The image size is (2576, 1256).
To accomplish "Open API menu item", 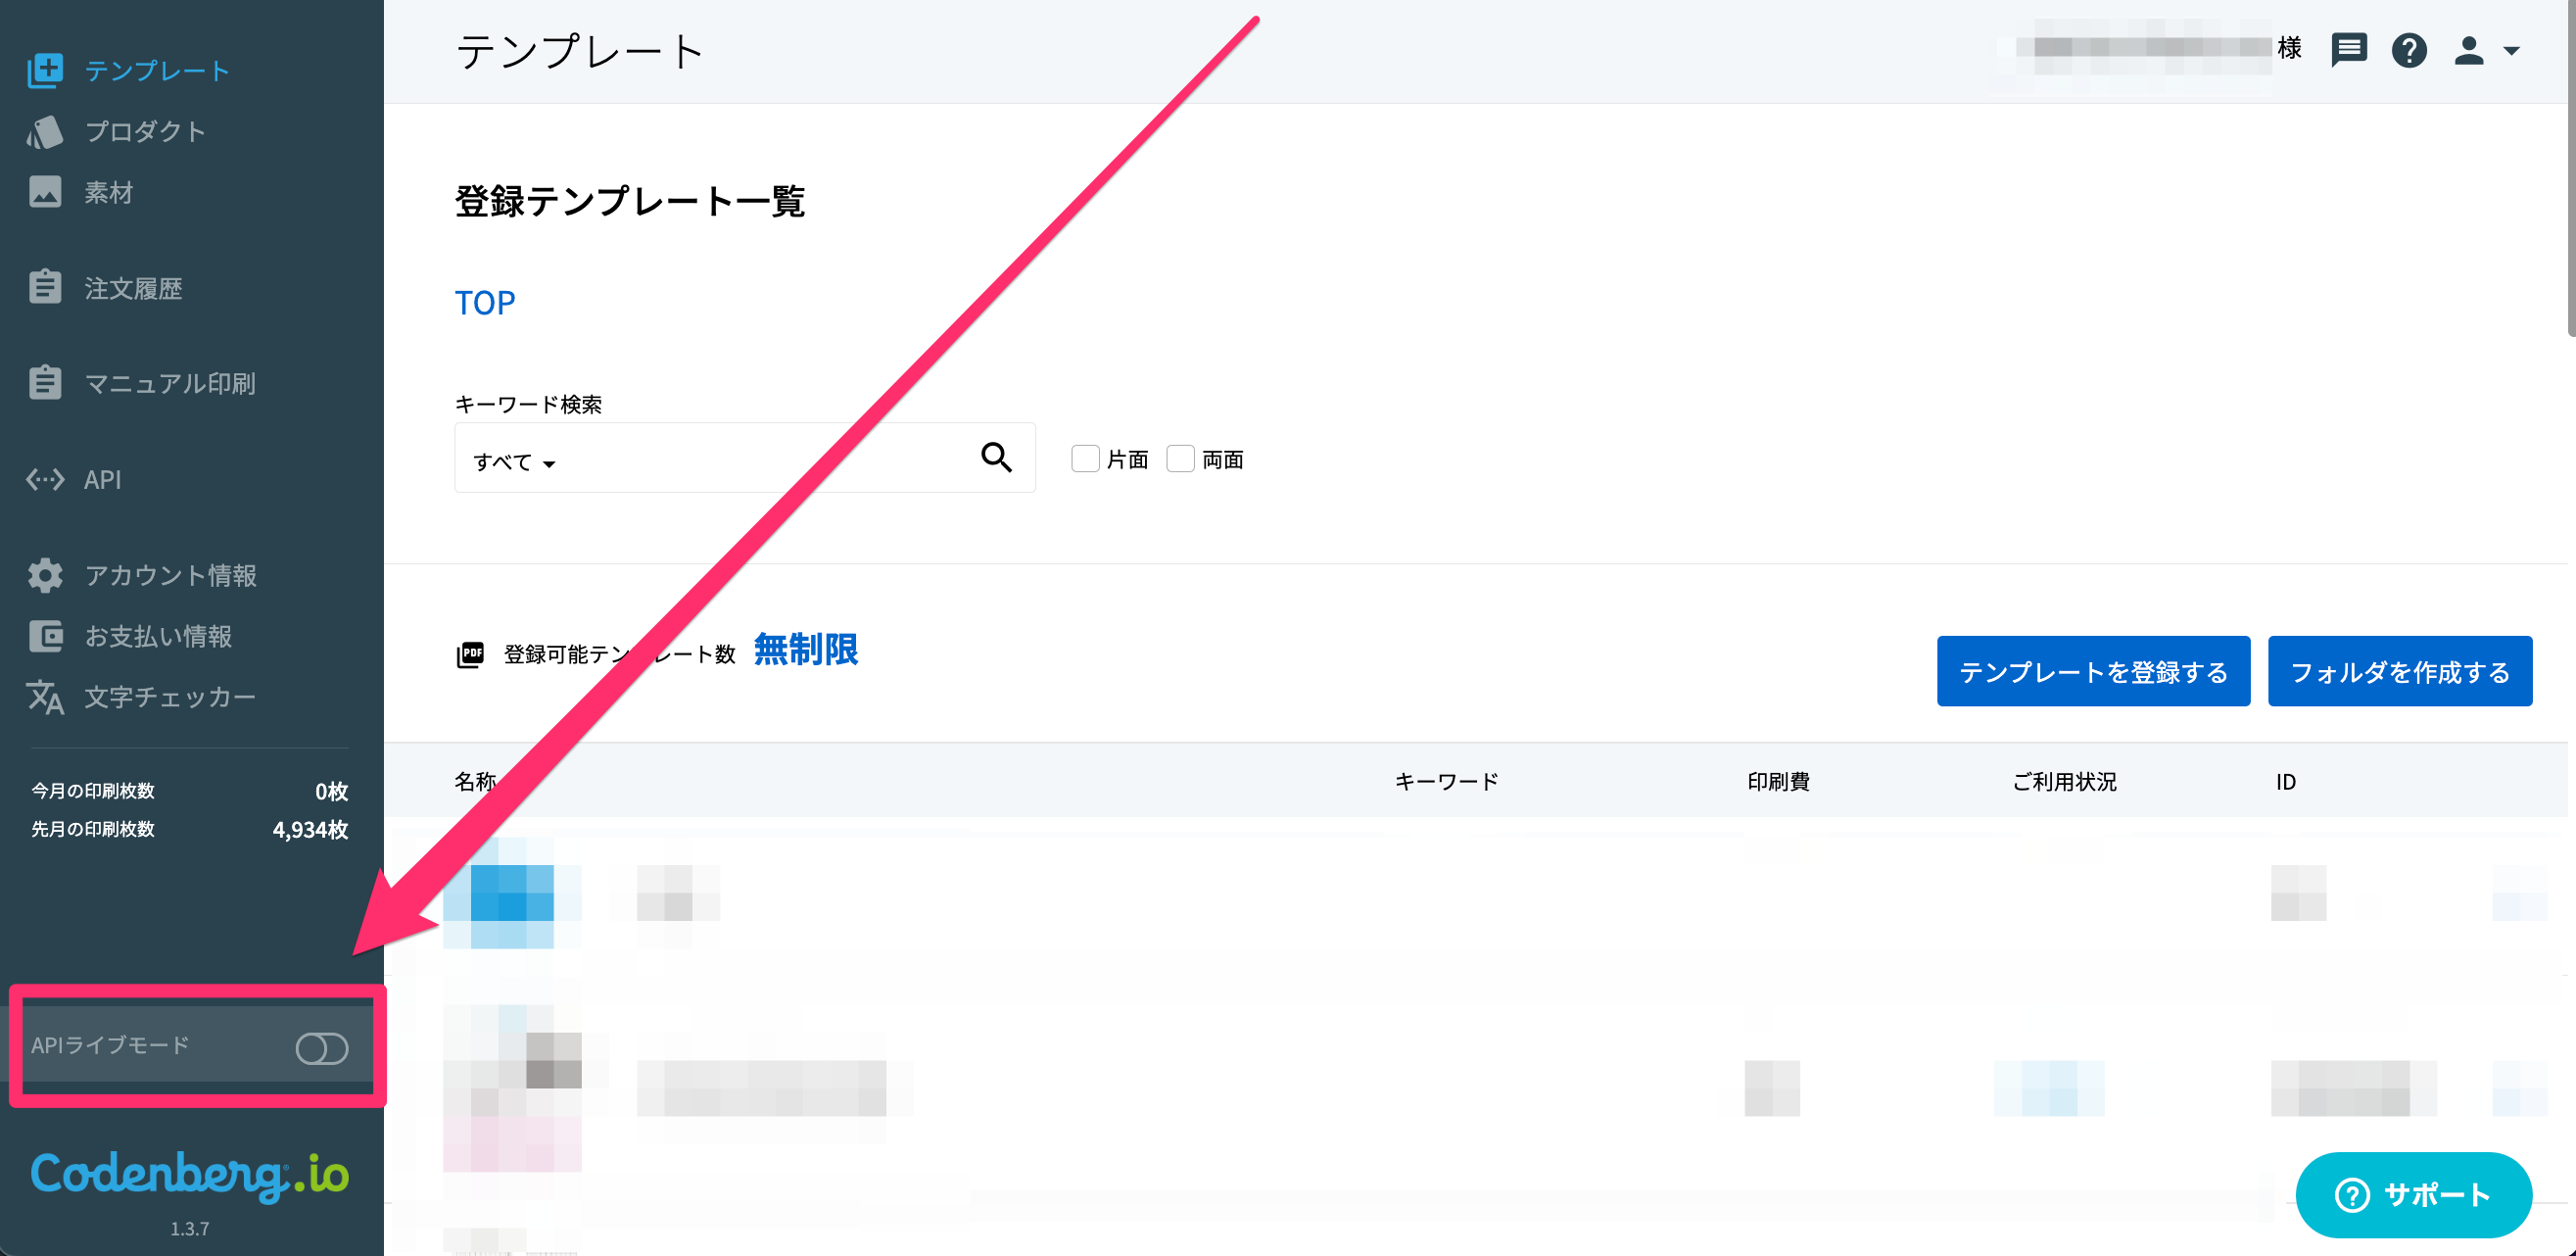I will click(x=102, y=479).
